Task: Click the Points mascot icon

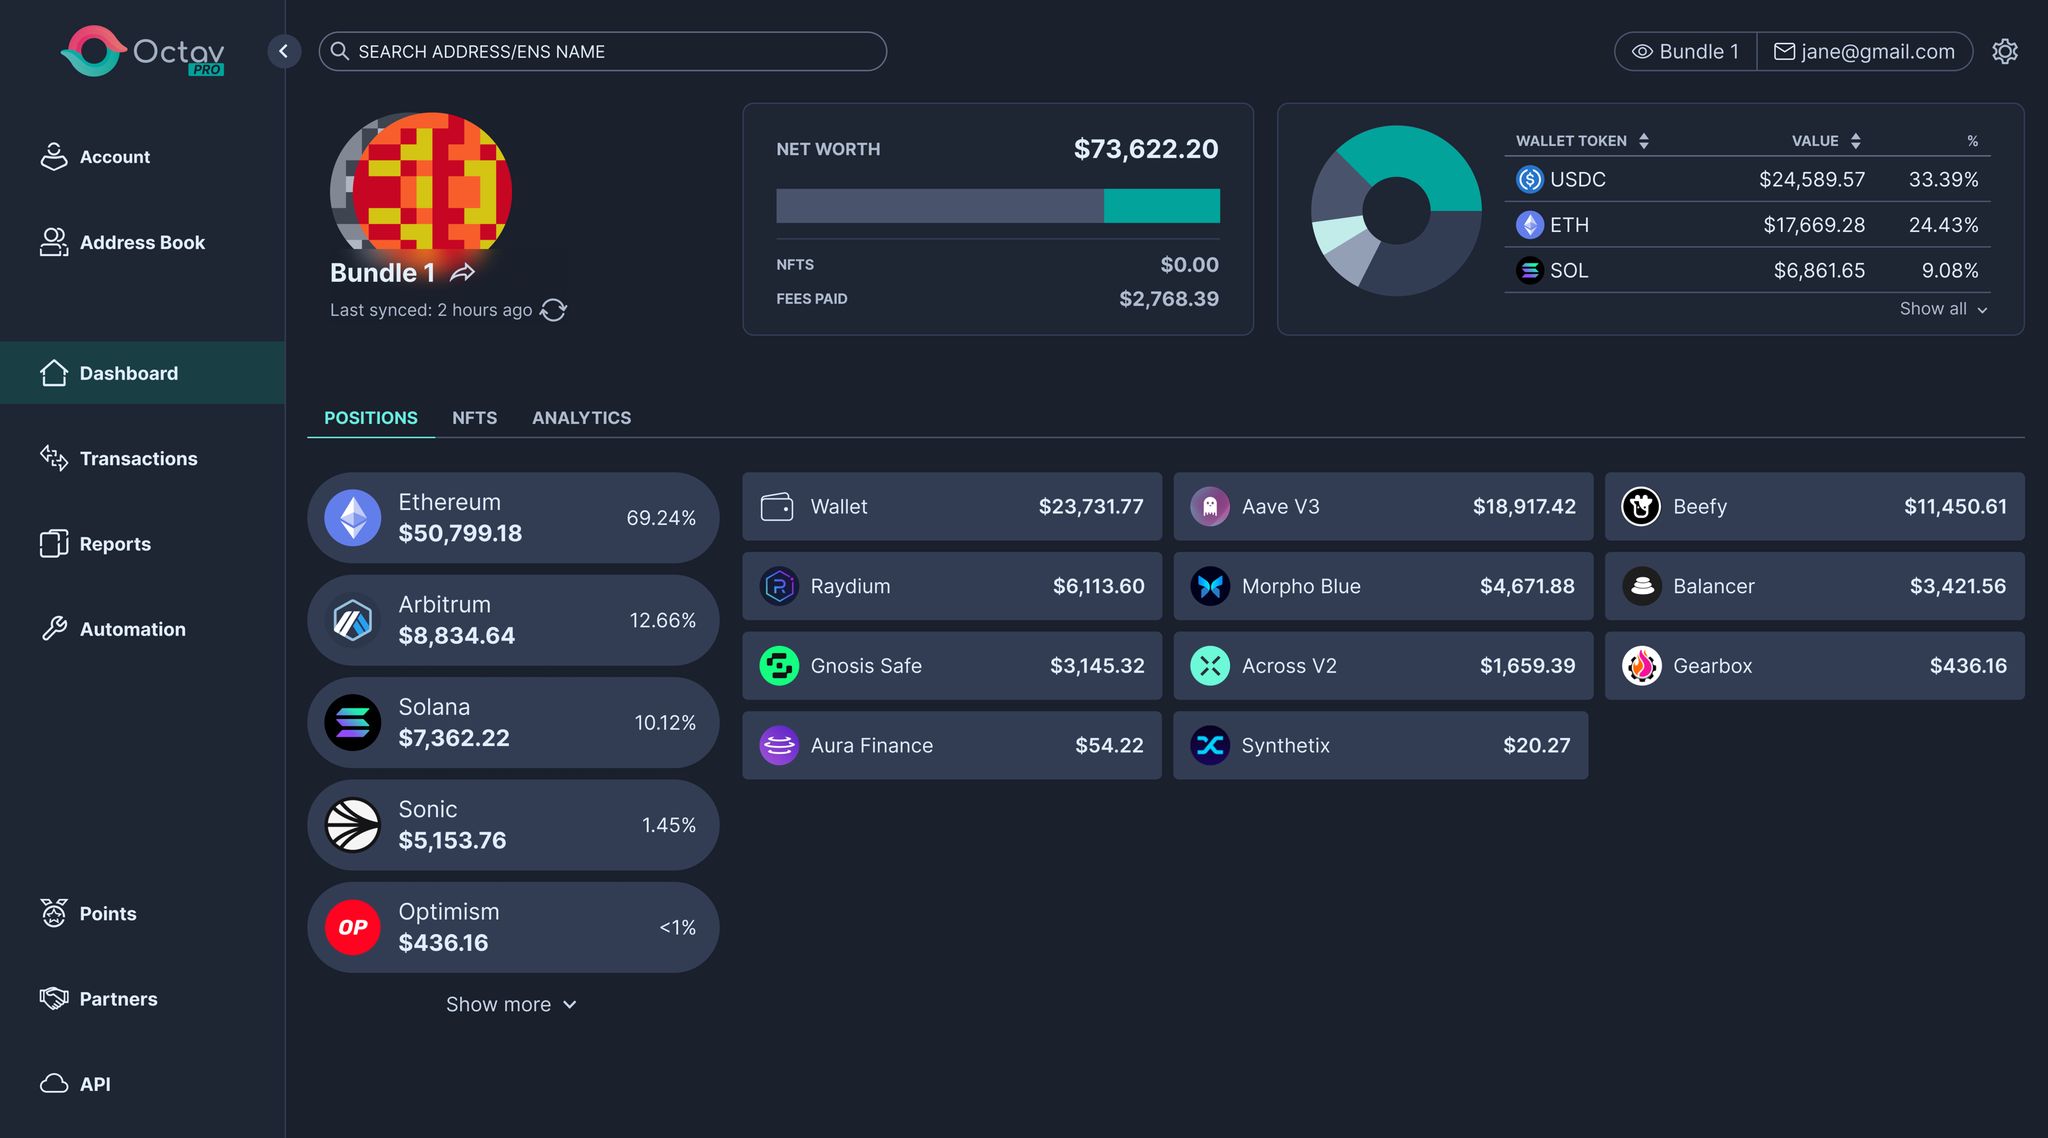Action: [x=54, y=913]
